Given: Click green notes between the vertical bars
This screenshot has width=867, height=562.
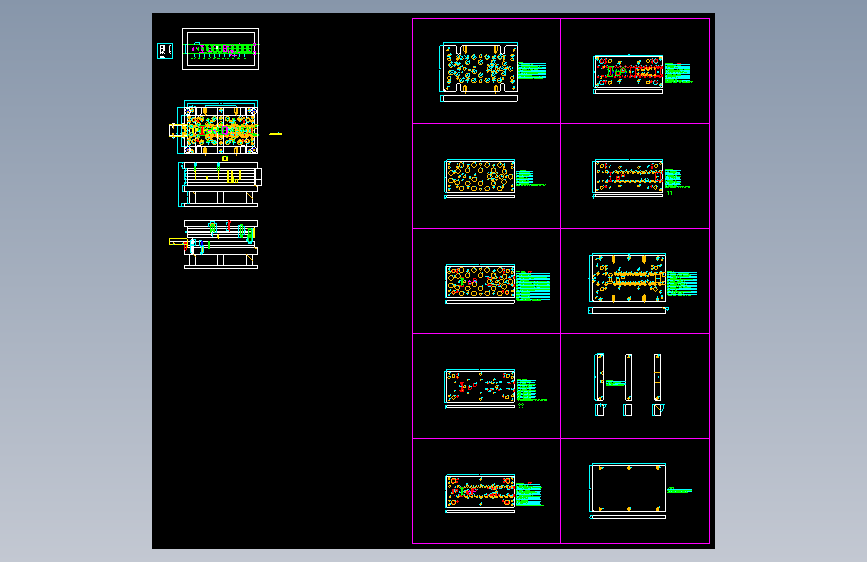Looking at the screenshot, I should (x=615, y=383).
